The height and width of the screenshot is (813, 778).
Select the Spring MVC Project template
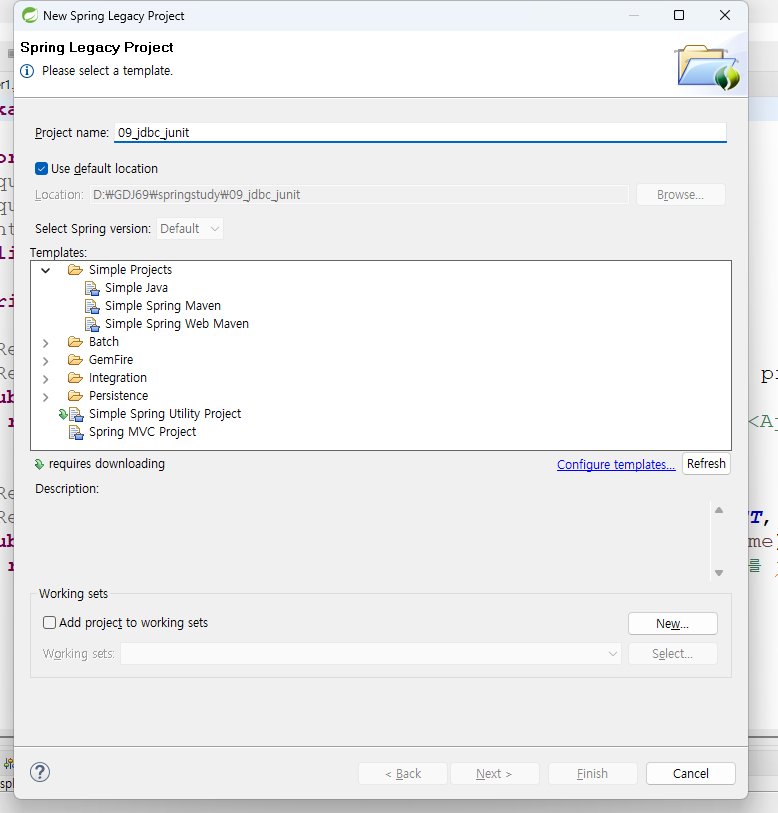pyautogui.click(x=143, y=432)
